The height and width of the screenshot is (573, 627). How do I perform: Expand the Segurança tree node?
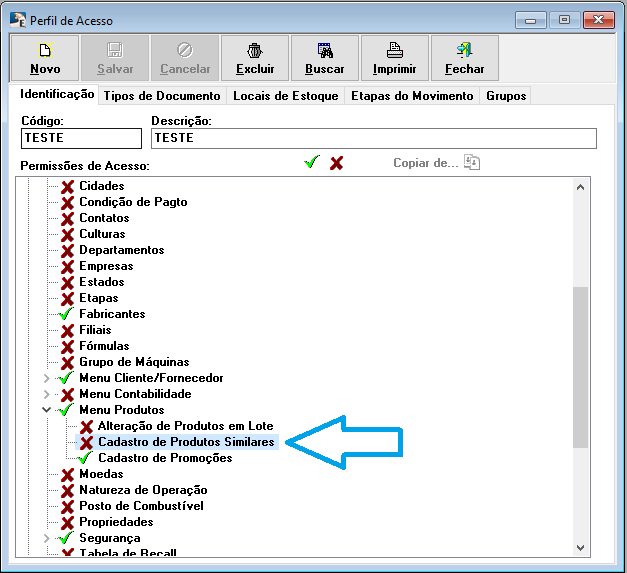(x=46, y=538)
